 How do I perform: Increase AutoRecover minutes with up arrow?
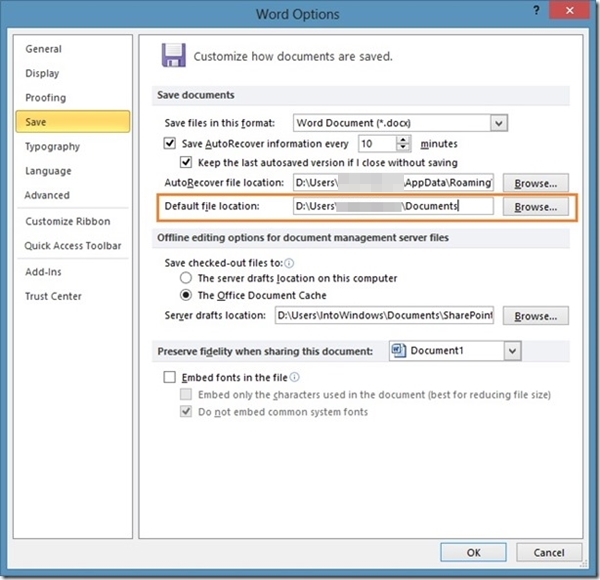tap(403, 140)
